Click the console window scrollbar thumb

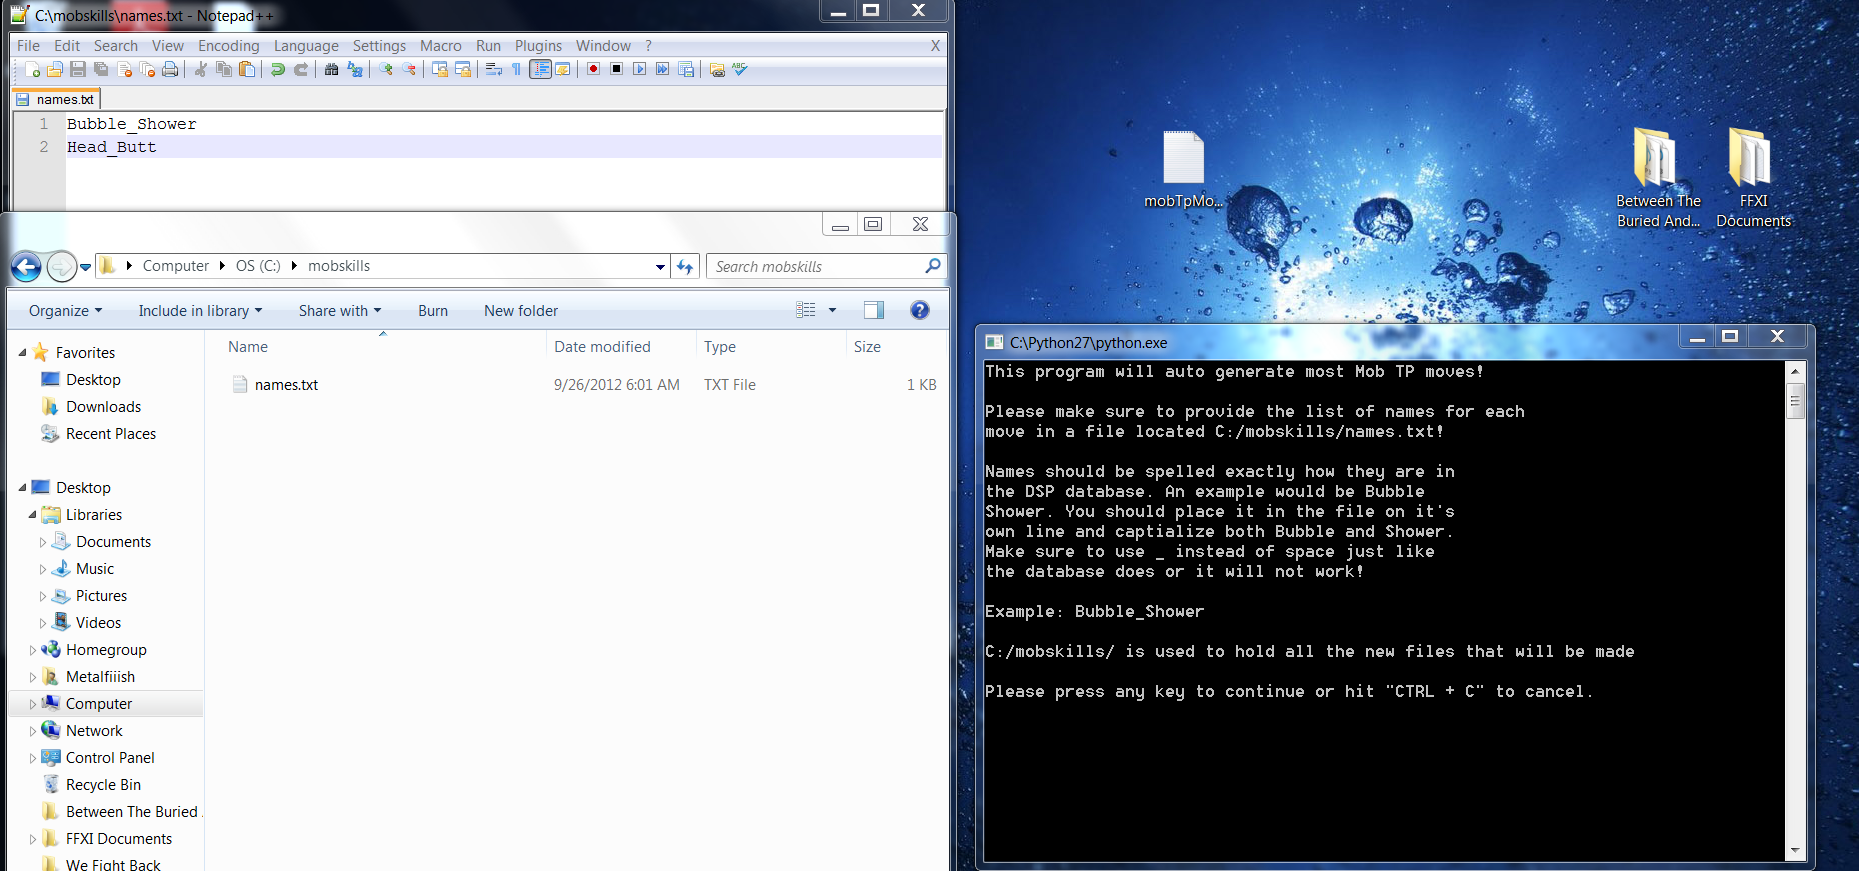pos(1795,403)
